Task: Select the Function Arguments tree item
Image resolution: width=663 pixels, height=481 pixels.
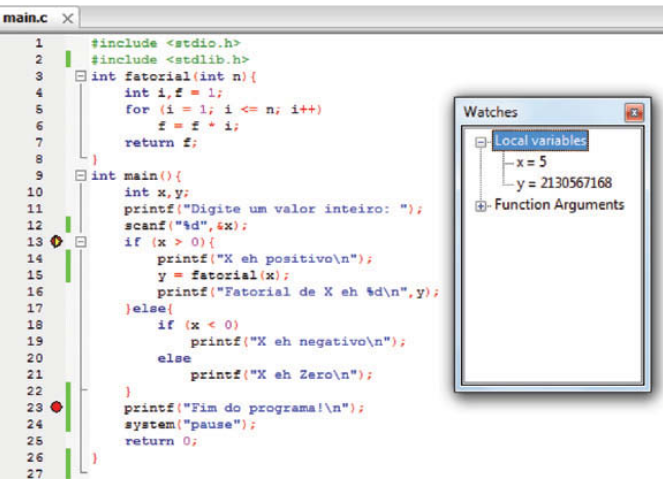Action: [558, 205]
